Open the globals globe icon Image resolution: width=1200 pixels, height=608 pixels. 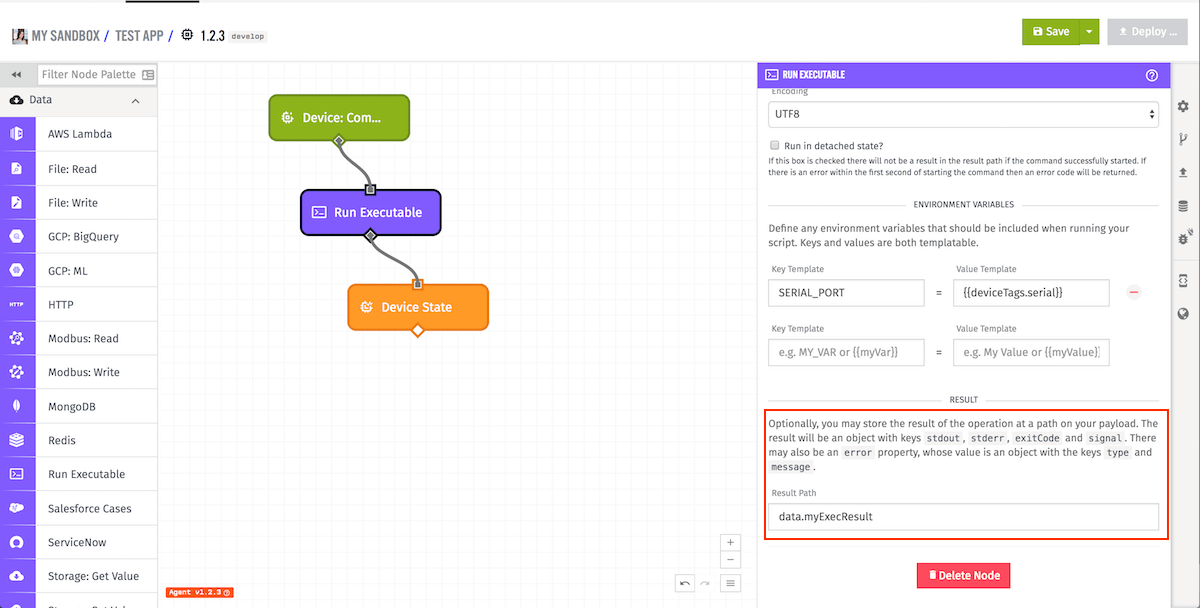point(1183,313)
